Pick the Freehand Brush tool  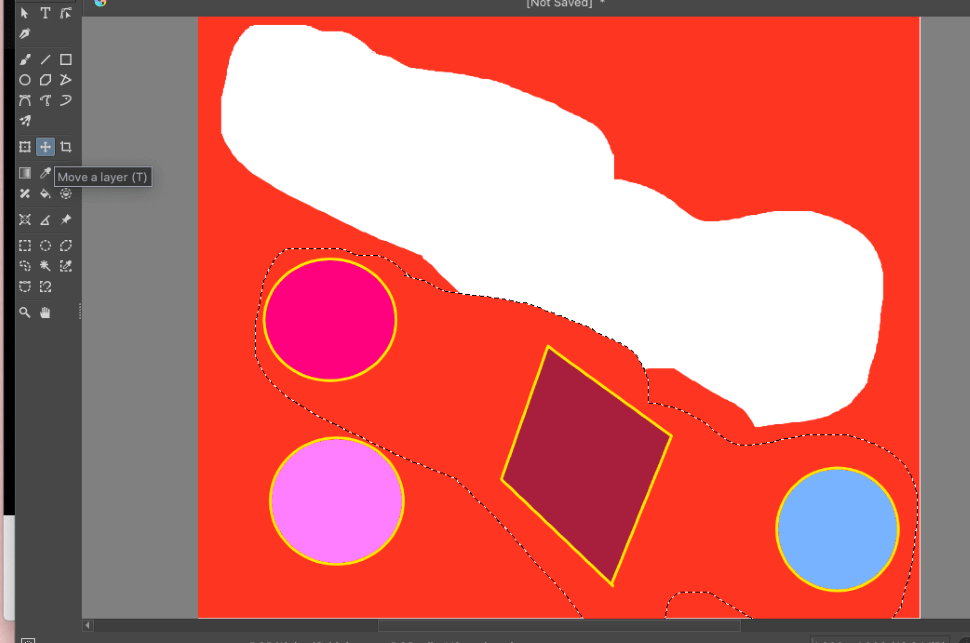pos(25,60)
